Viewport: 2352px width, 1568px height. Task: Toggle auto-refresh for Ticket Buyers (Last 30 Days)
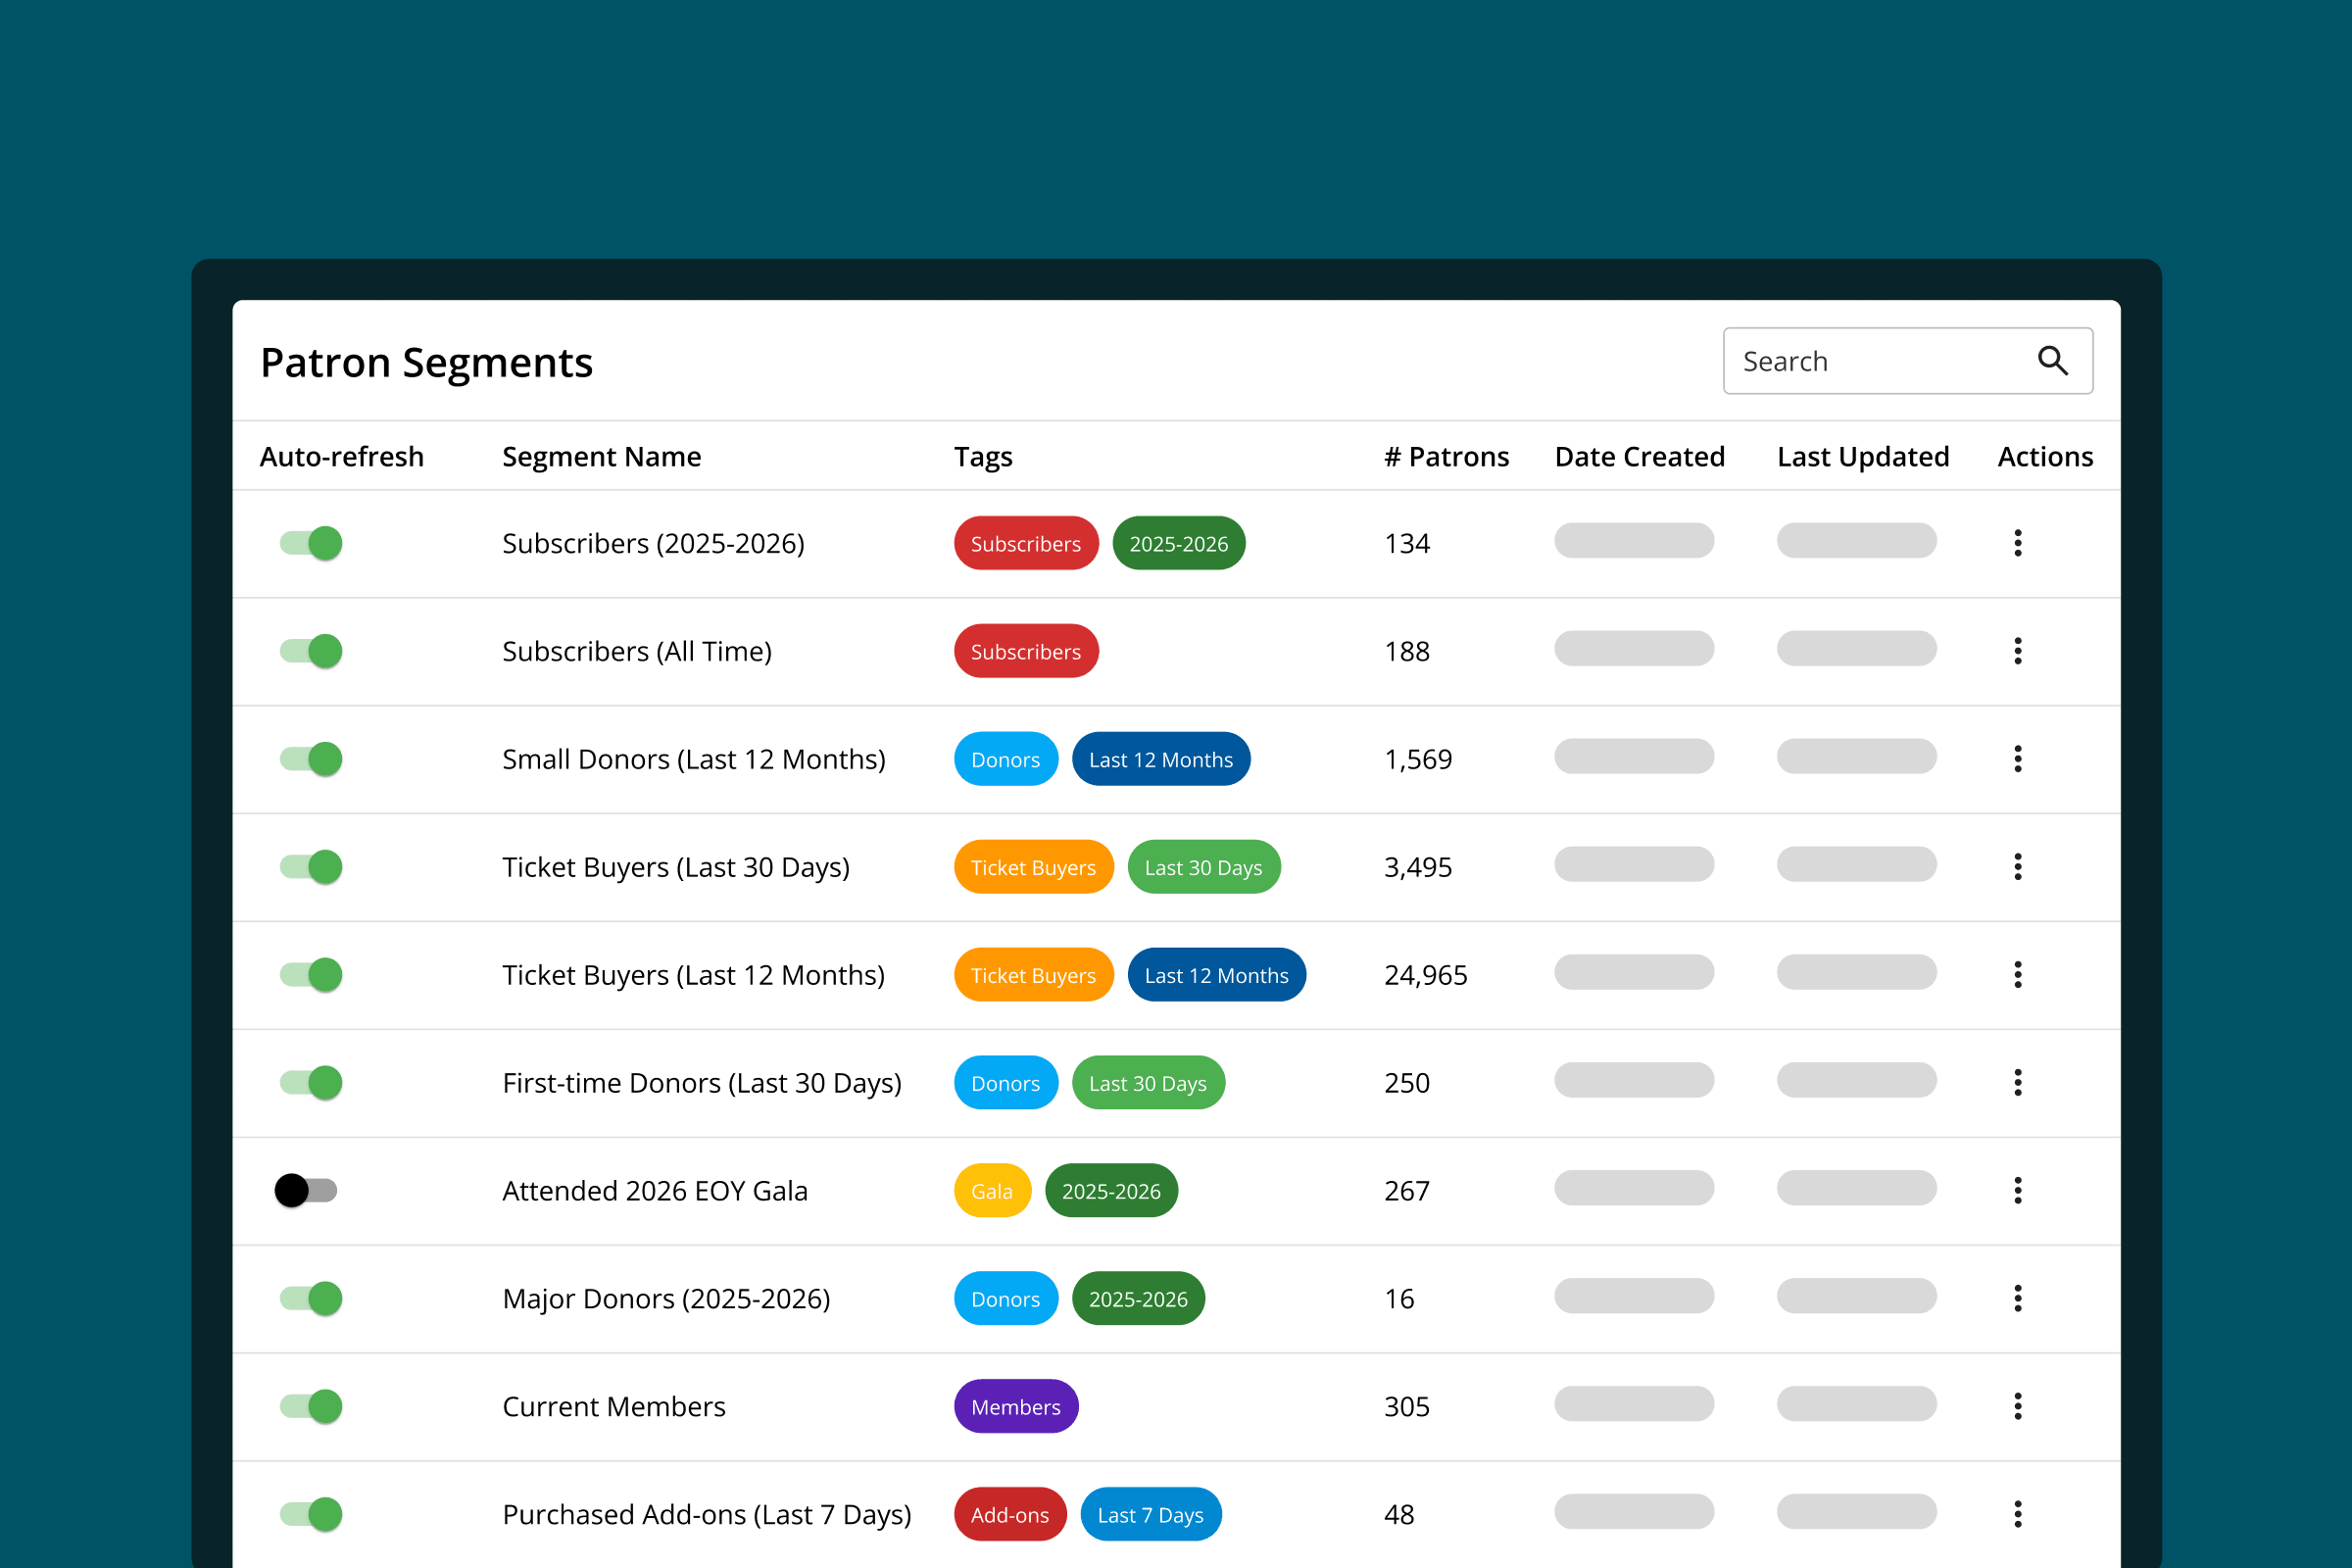pos(311,867)
